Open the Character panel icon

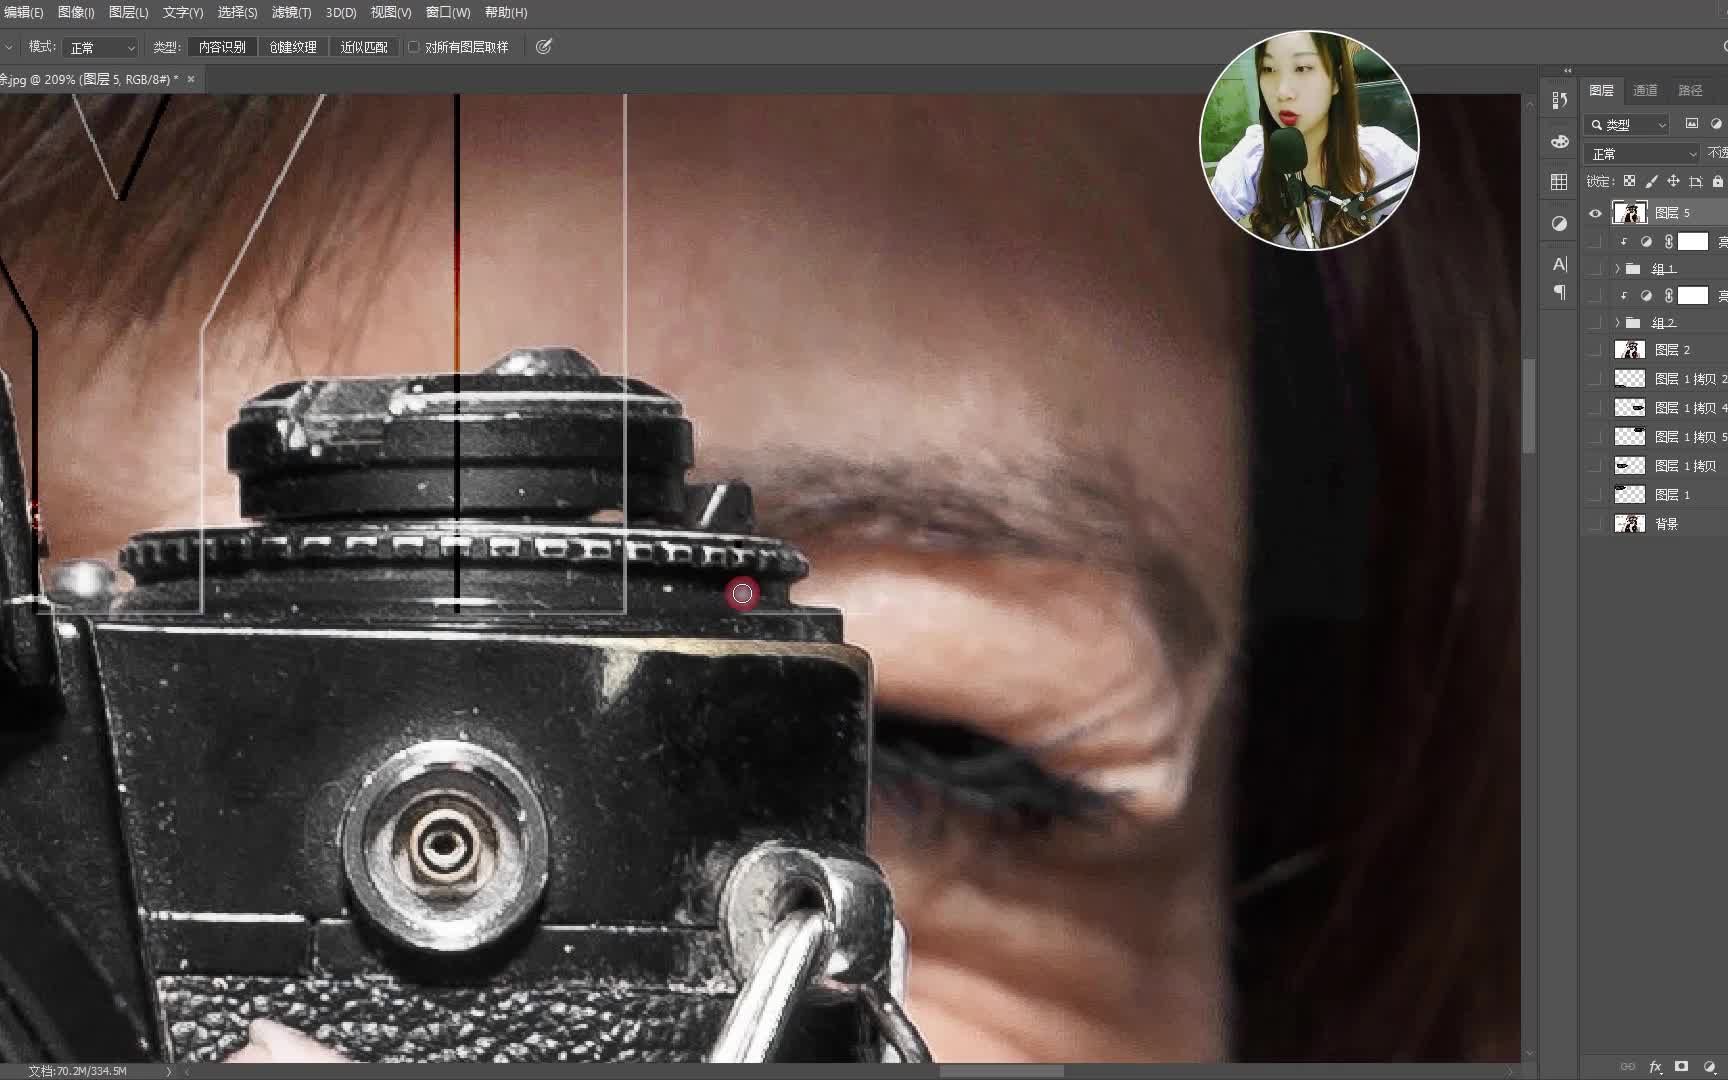[1559, 264]
